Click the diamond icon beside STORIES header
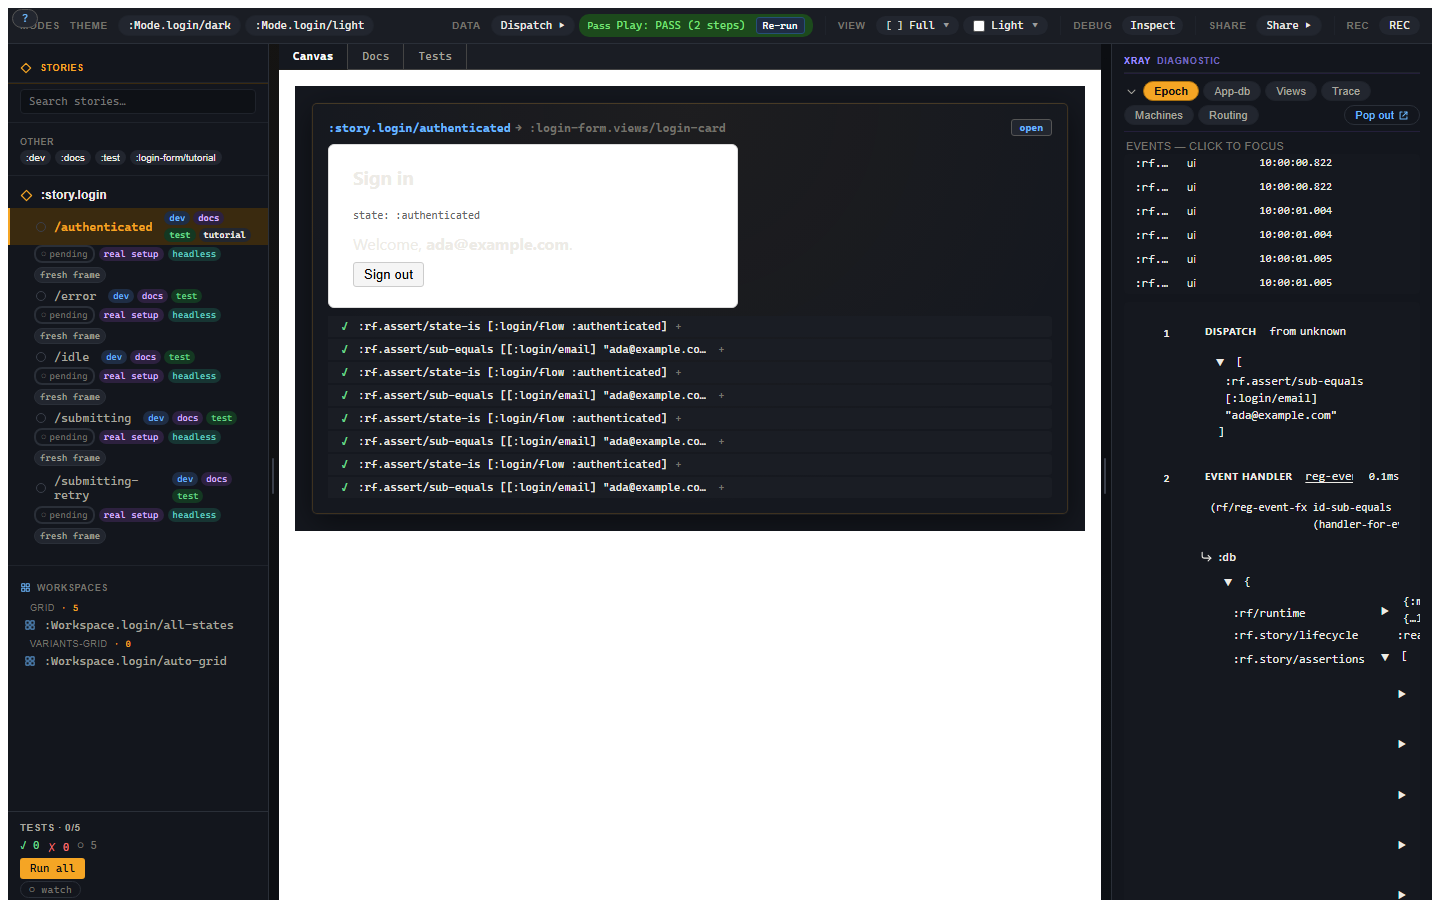This screenshot has height=900, width=1440. (x=26, y=68)
